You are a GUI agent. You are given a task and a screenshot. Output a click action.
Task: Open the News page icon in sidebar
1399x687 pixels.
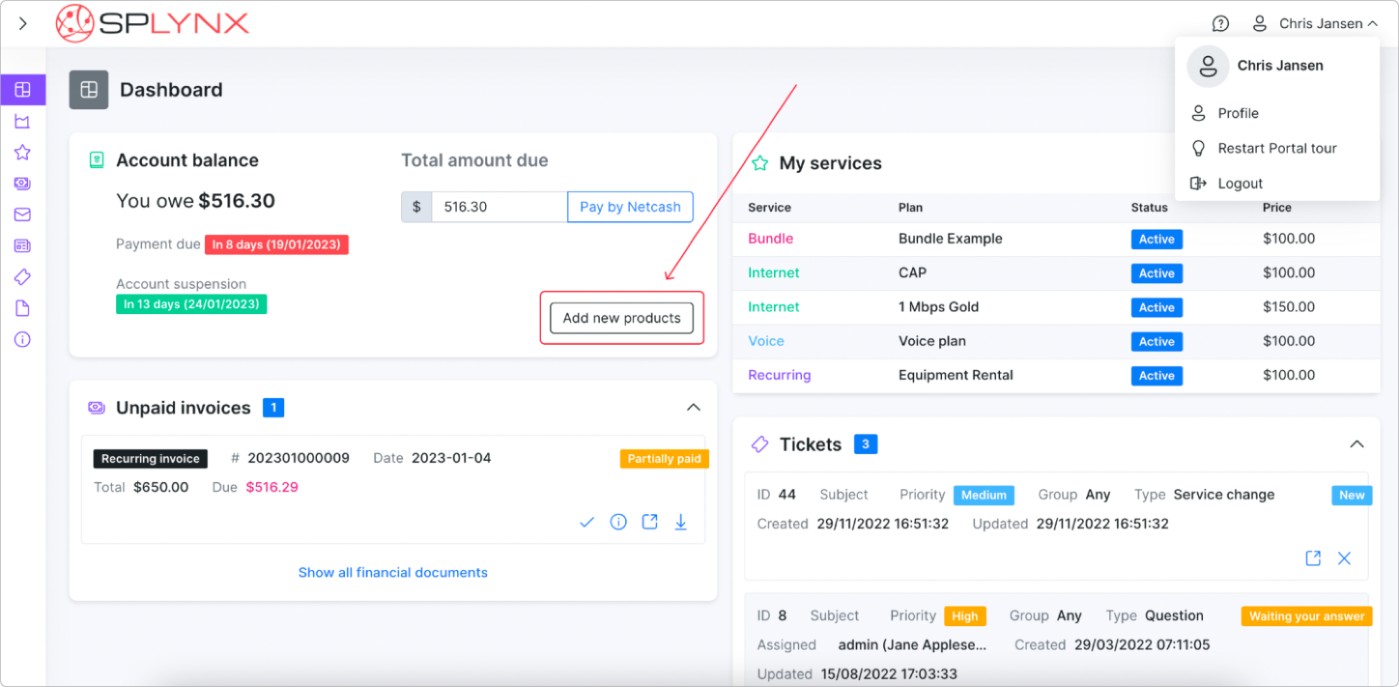tap(22, 245)
